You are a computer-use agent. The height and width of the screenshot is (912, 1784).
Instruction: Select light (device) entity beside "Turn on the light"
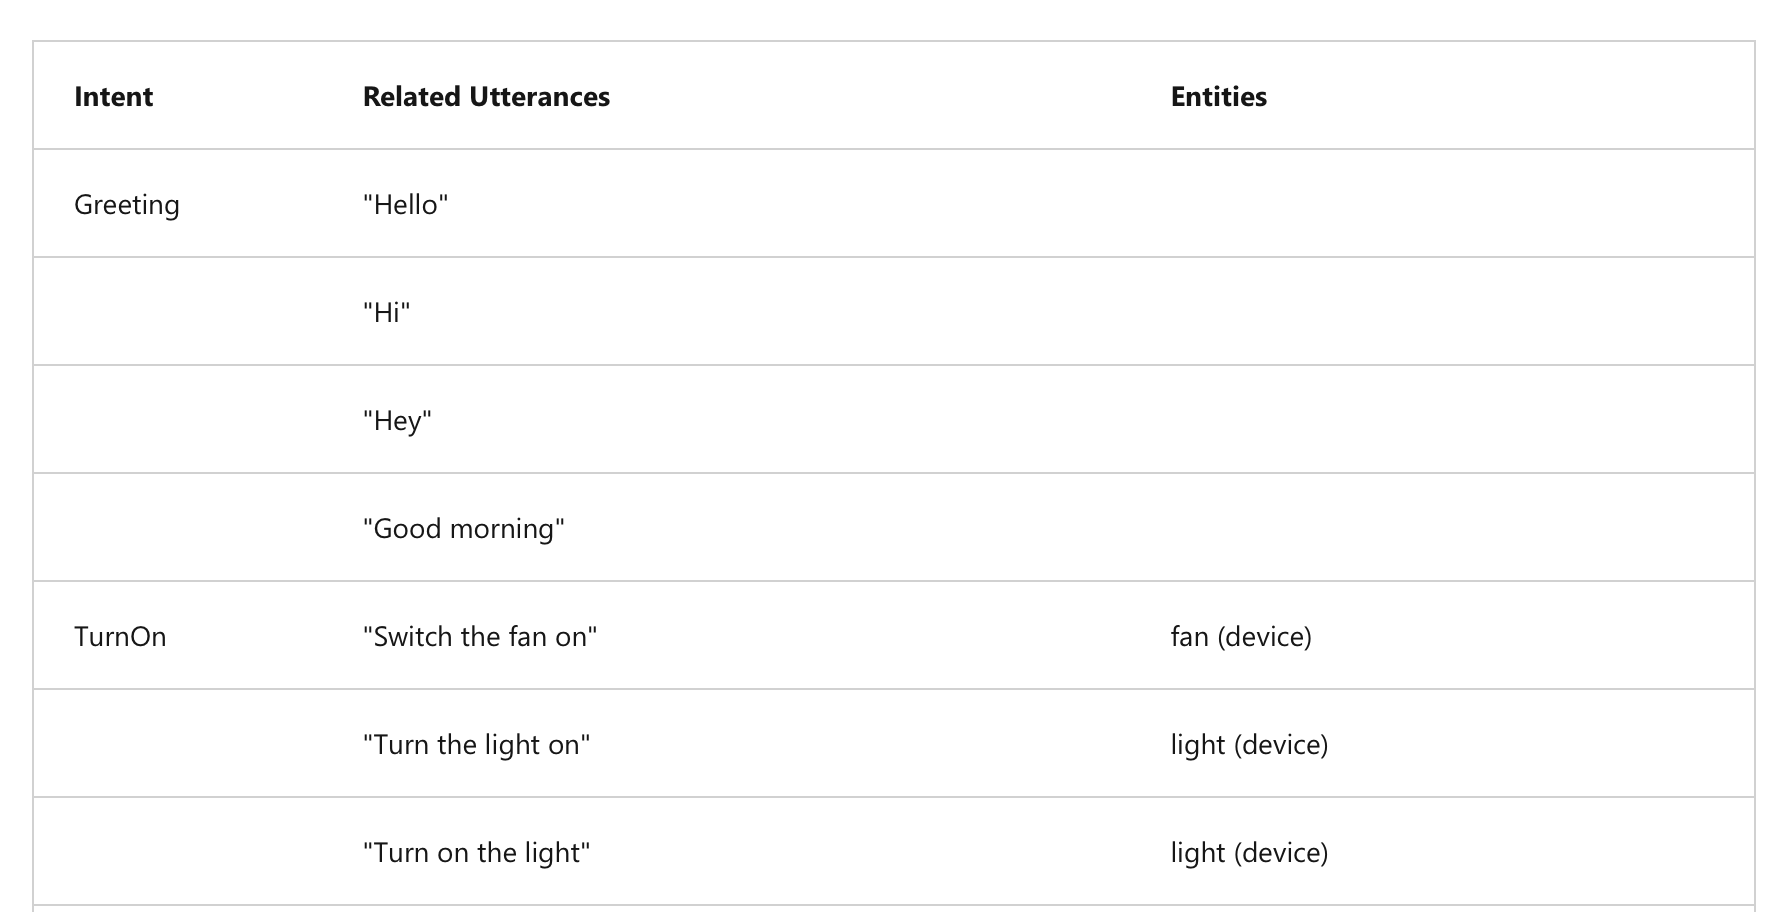[1249, 853]
